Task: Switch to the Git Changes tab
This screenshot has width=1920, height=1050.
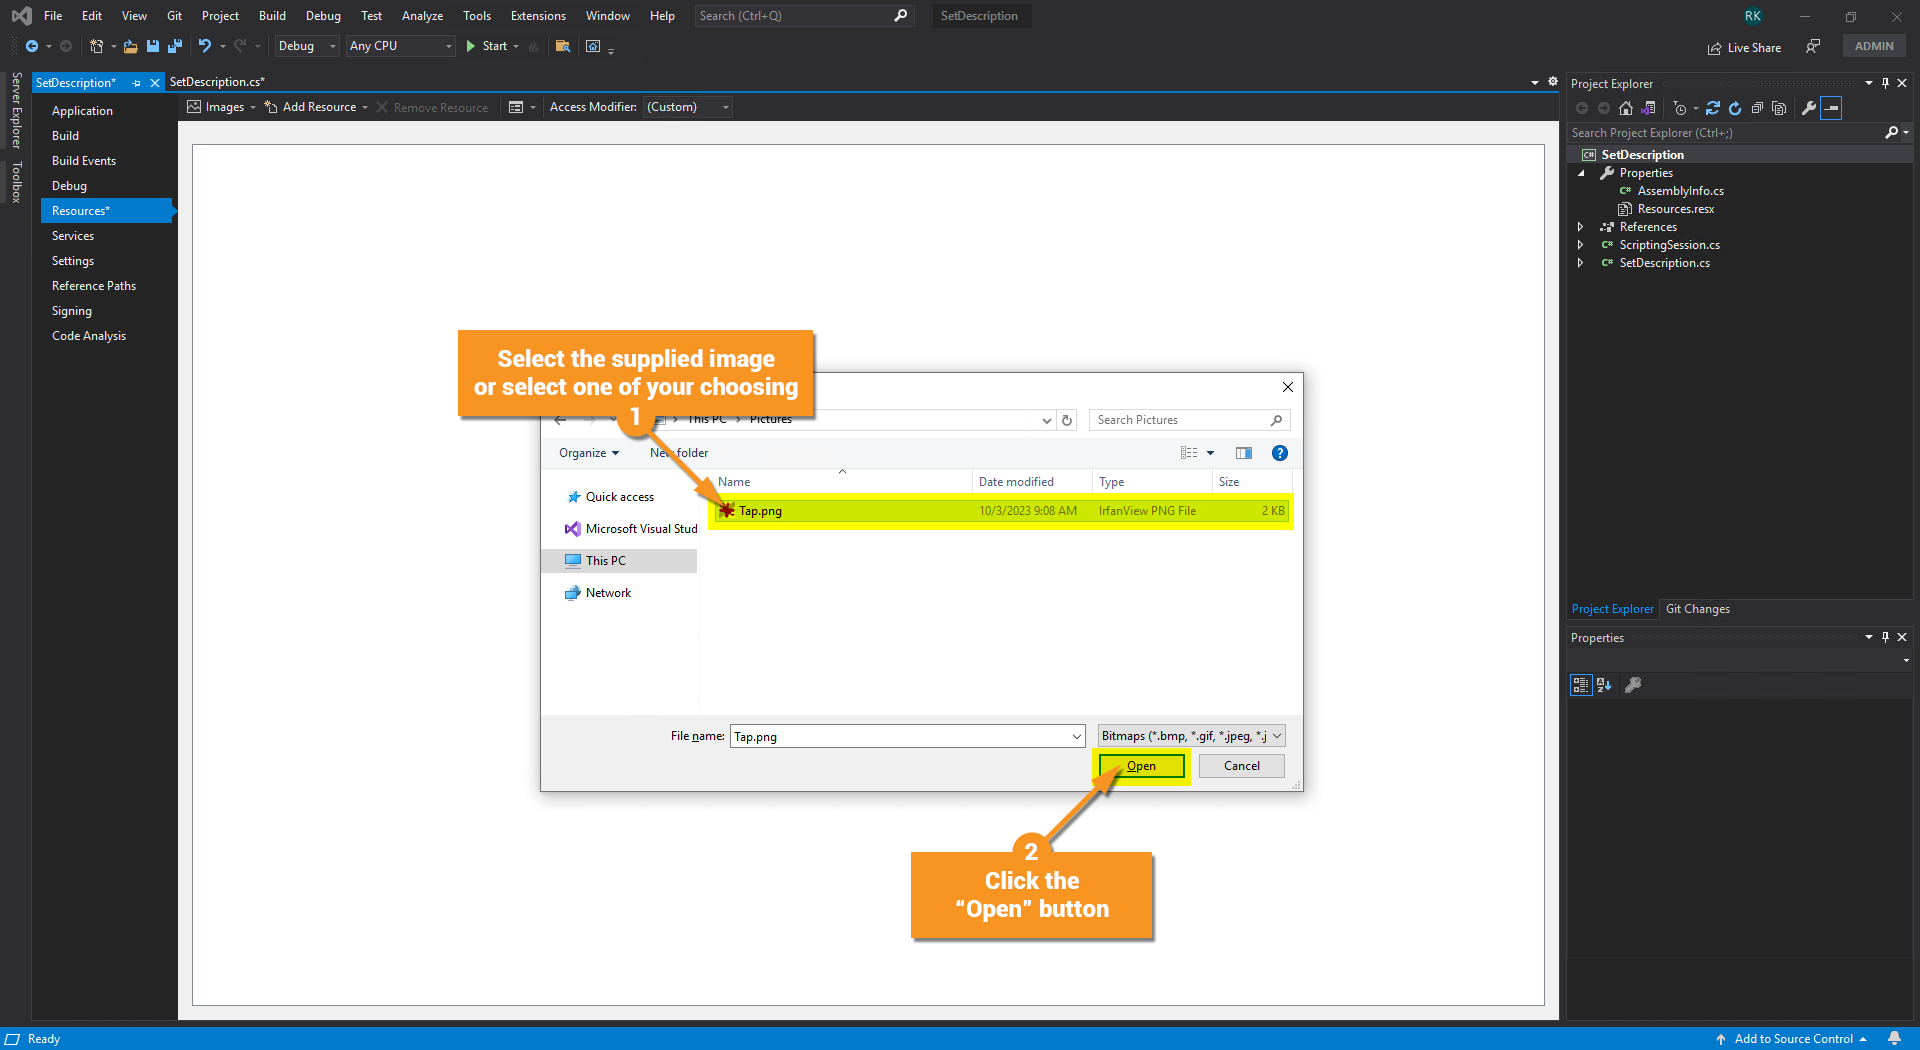Action: click(x=1698, y=609)
